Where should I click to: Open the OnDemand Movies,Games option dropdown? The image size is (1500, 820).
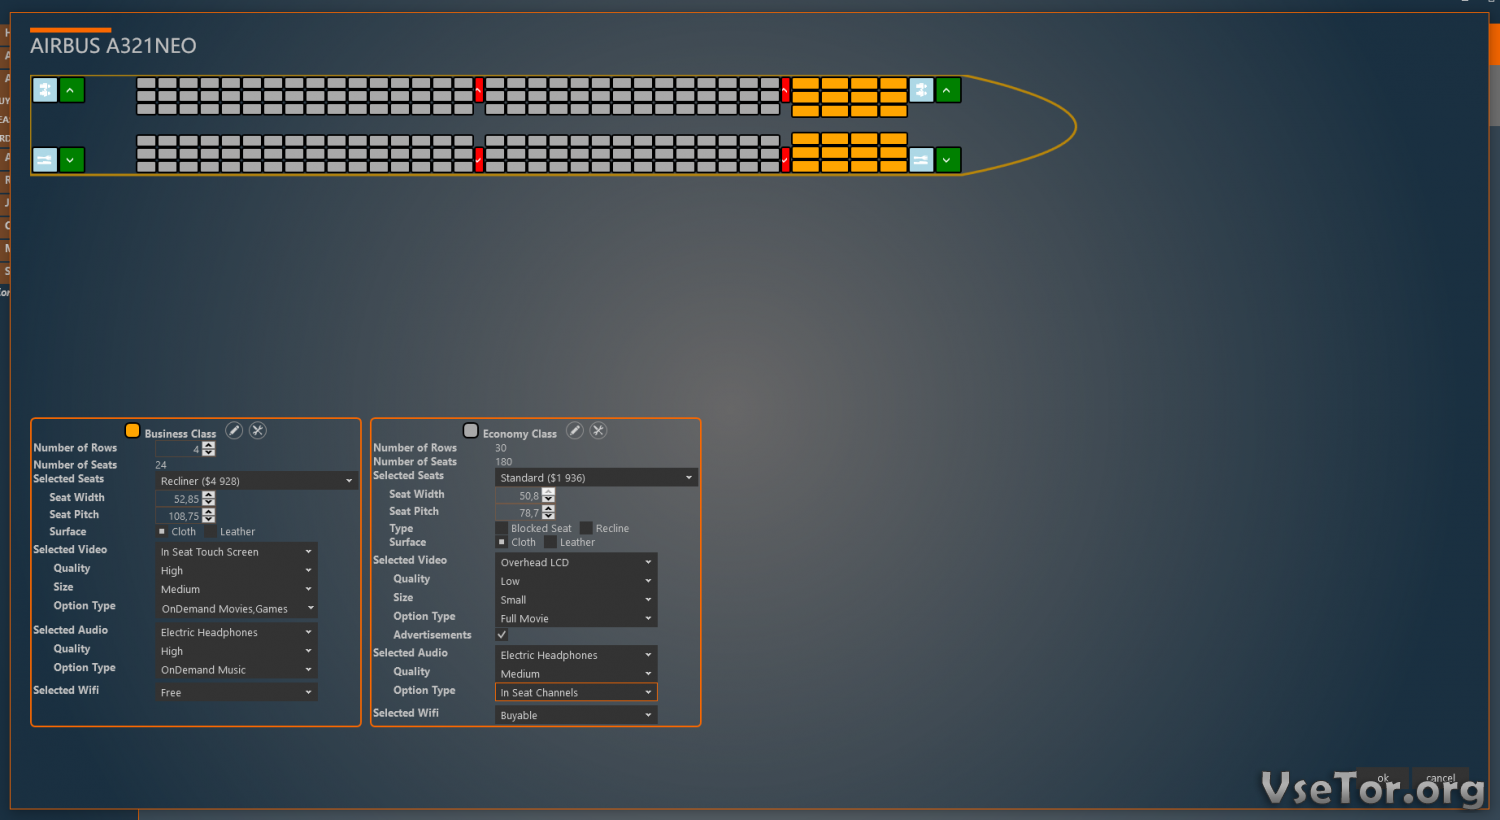[237, 608]
